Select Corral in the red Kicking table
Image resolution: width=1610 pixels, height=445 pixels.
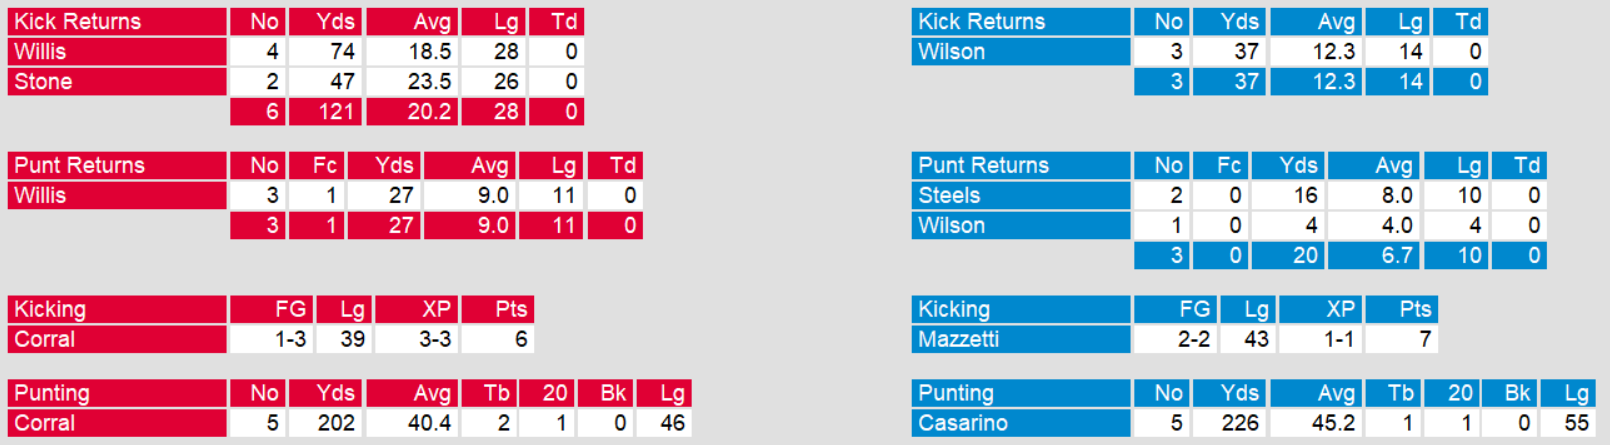pyautogui.click(x=117, y=340)
